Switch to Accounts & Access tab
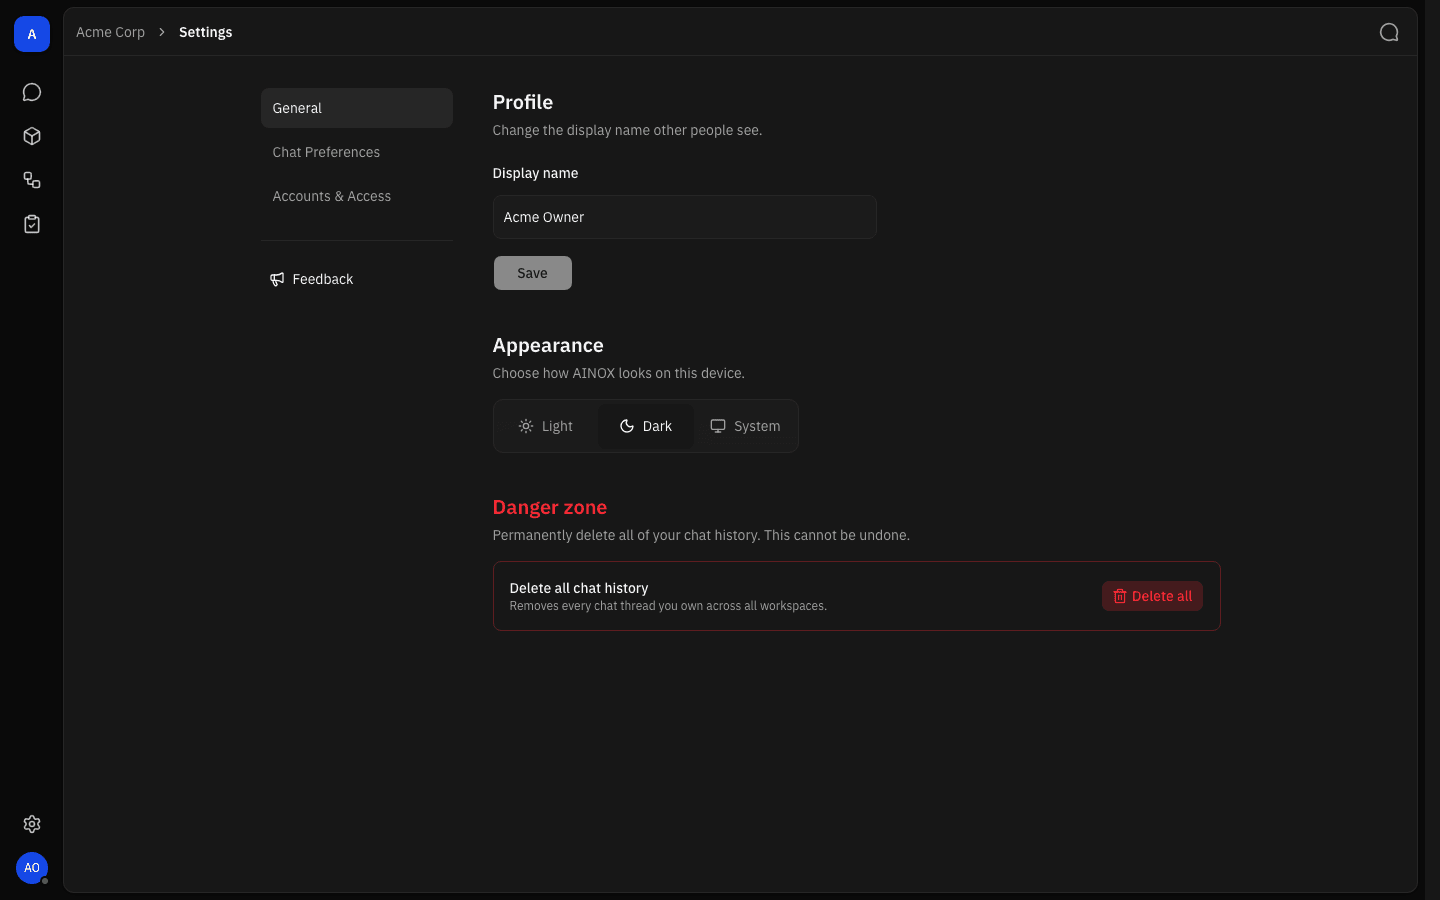The width and height of the screenshot is (1440, 900). (x=357, y=196)
